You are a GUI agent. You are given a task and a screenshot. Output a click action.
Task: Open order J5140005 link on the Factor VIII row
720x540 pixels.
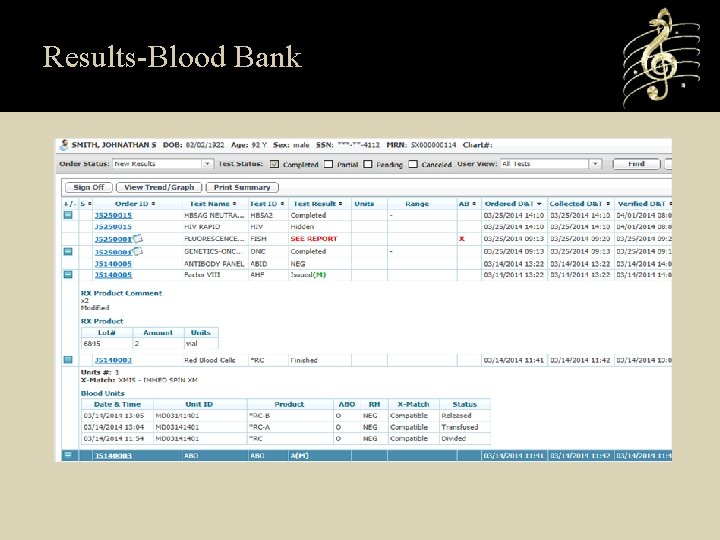tap(113, 275)
